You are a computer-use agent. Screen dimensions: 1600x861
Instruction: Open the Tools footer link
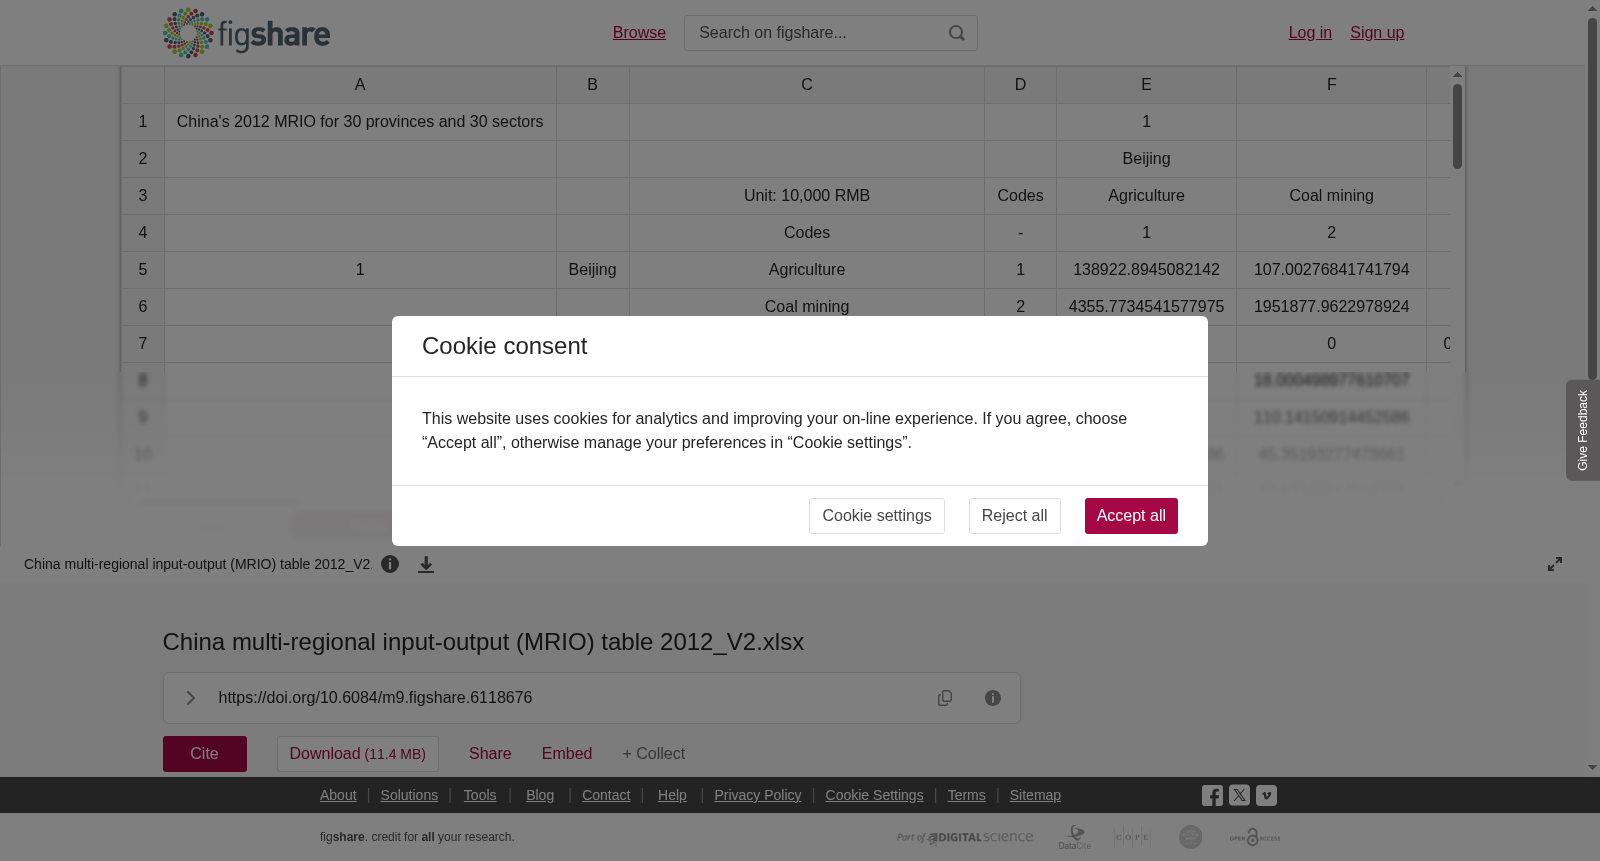point(480,795)
